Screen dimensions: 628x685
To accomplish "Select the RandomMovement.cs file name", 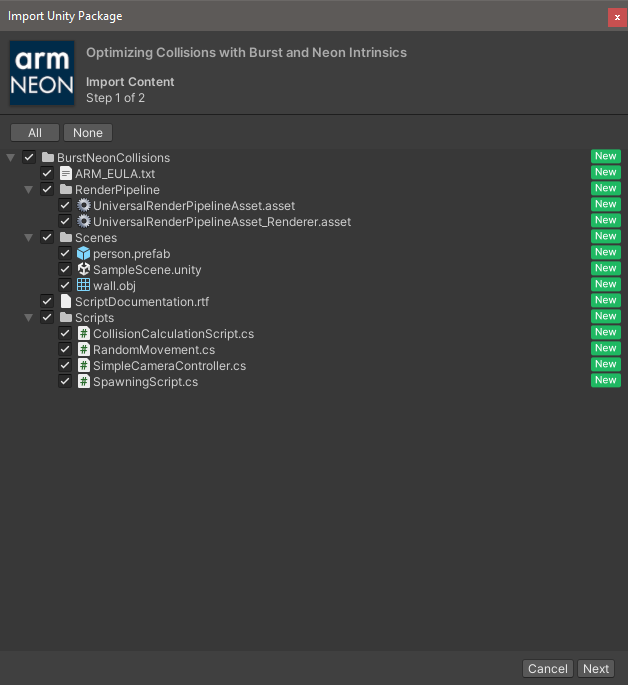I will (x=154, y=350).
